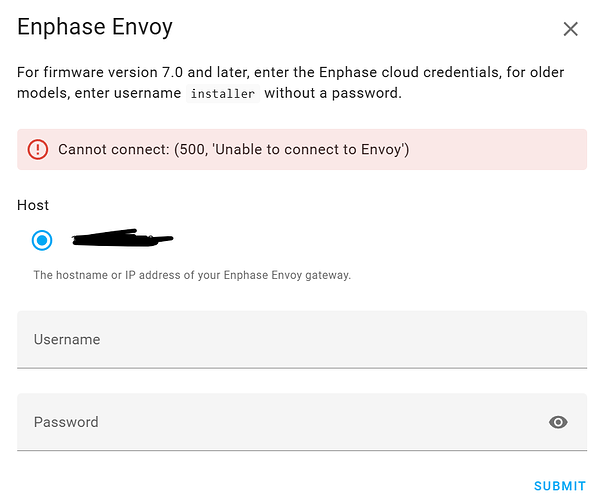Click the red error alert icon
601x500 pixels.
[x=38, y=150]
